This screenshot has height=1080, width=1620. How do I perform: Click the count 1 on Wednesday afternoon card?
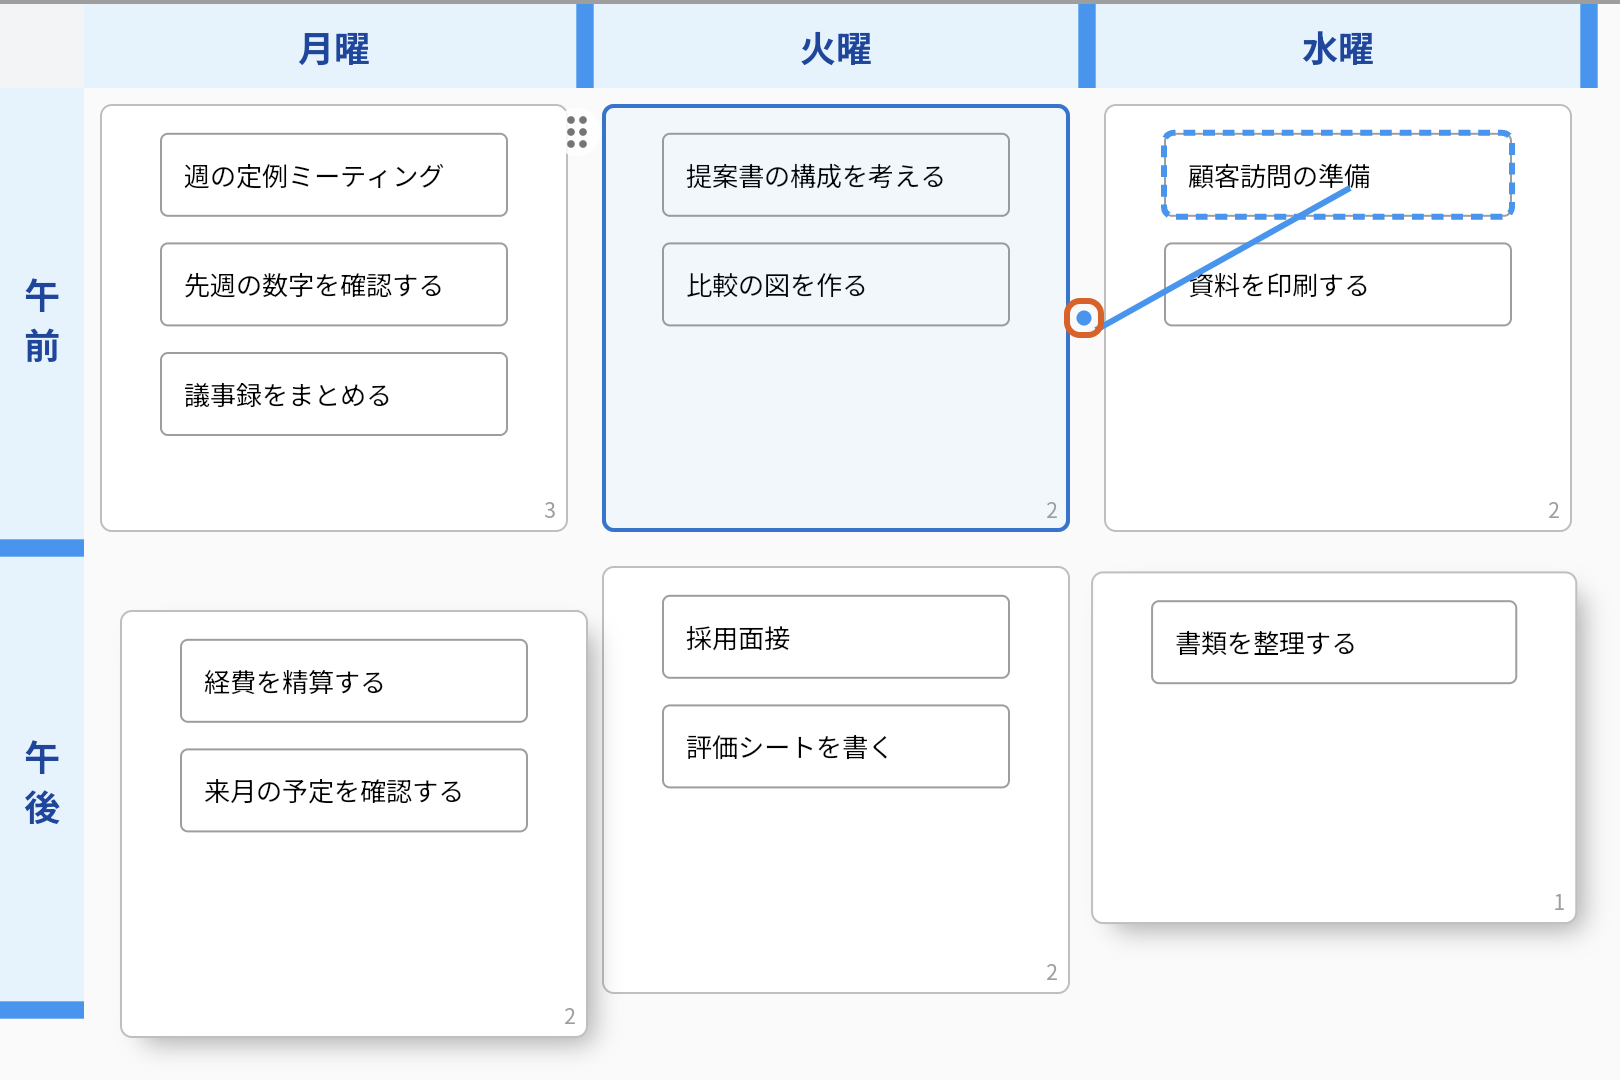[x=1559, y=902]
